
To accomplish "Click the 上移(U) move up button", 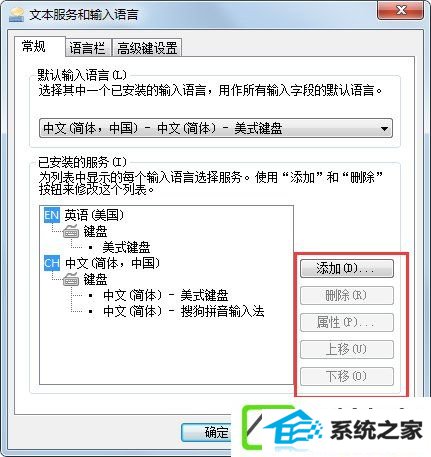I will pyautogui.click(x=347, y=349).
